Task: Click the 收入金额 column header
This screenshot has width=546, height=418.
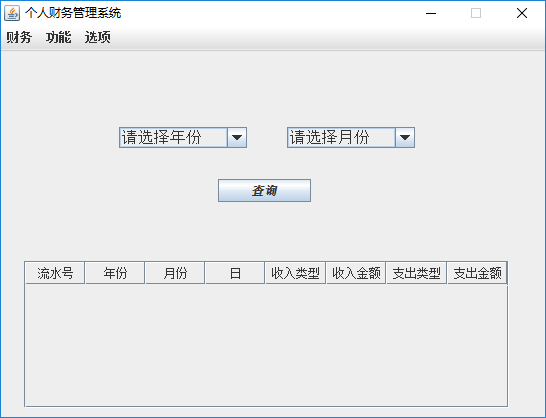Action: (x=356, y=273)
